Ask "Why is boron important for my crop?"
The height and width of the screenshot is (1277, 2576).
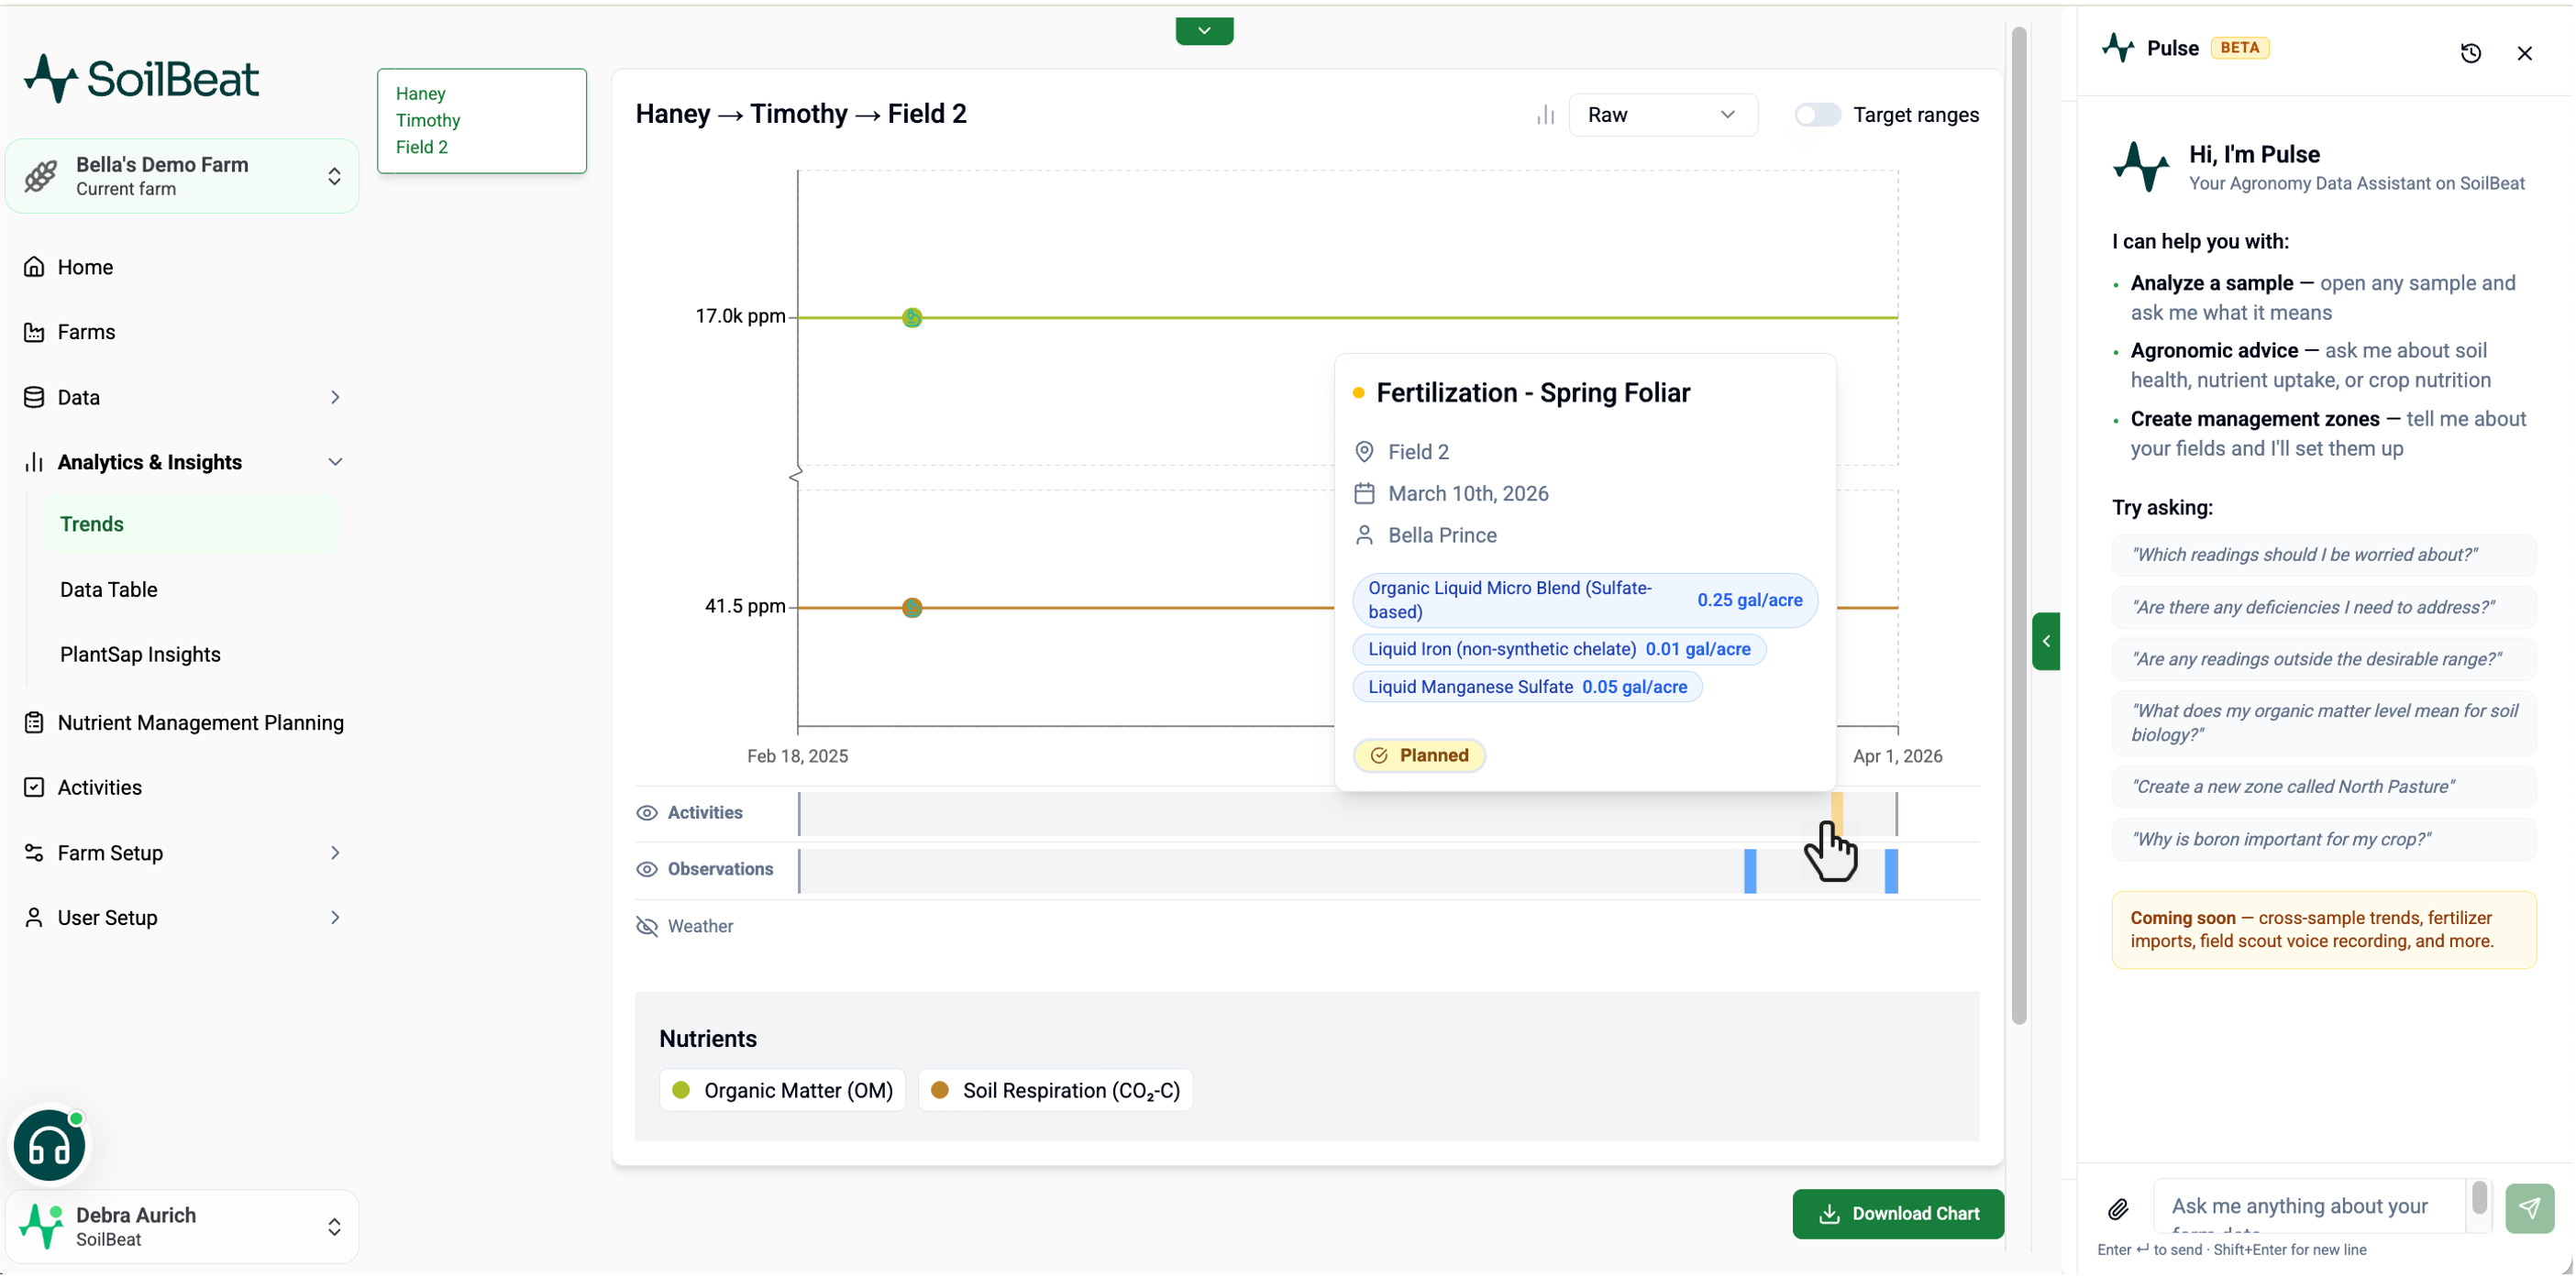pos(2323,839)
